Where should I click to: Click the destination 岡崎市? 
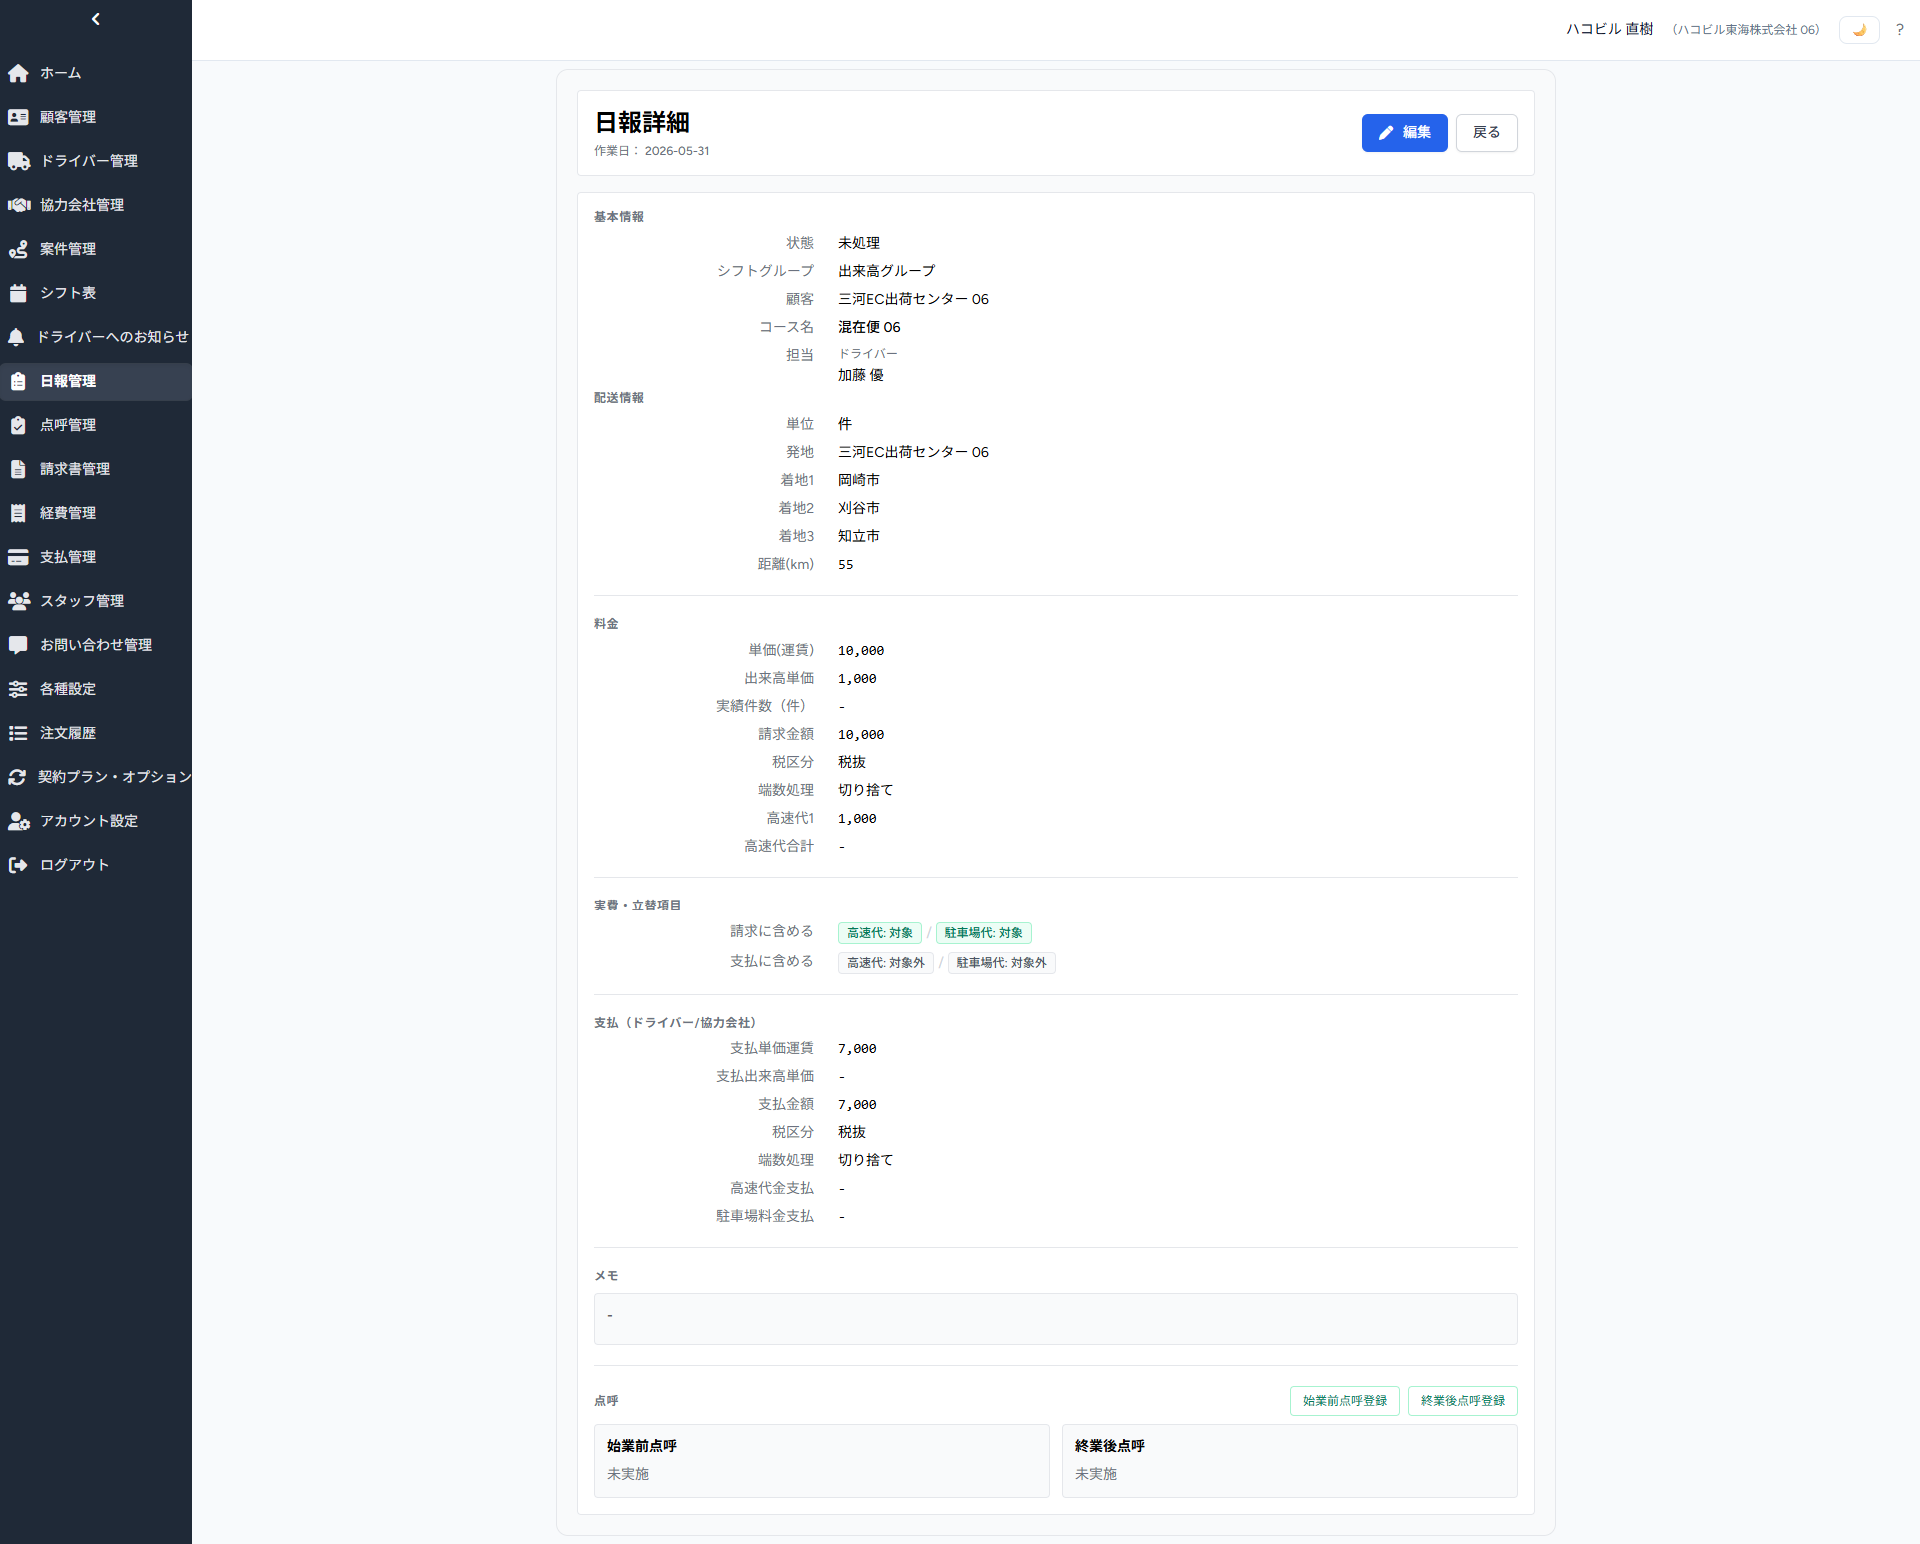click(x=859, y=480)
